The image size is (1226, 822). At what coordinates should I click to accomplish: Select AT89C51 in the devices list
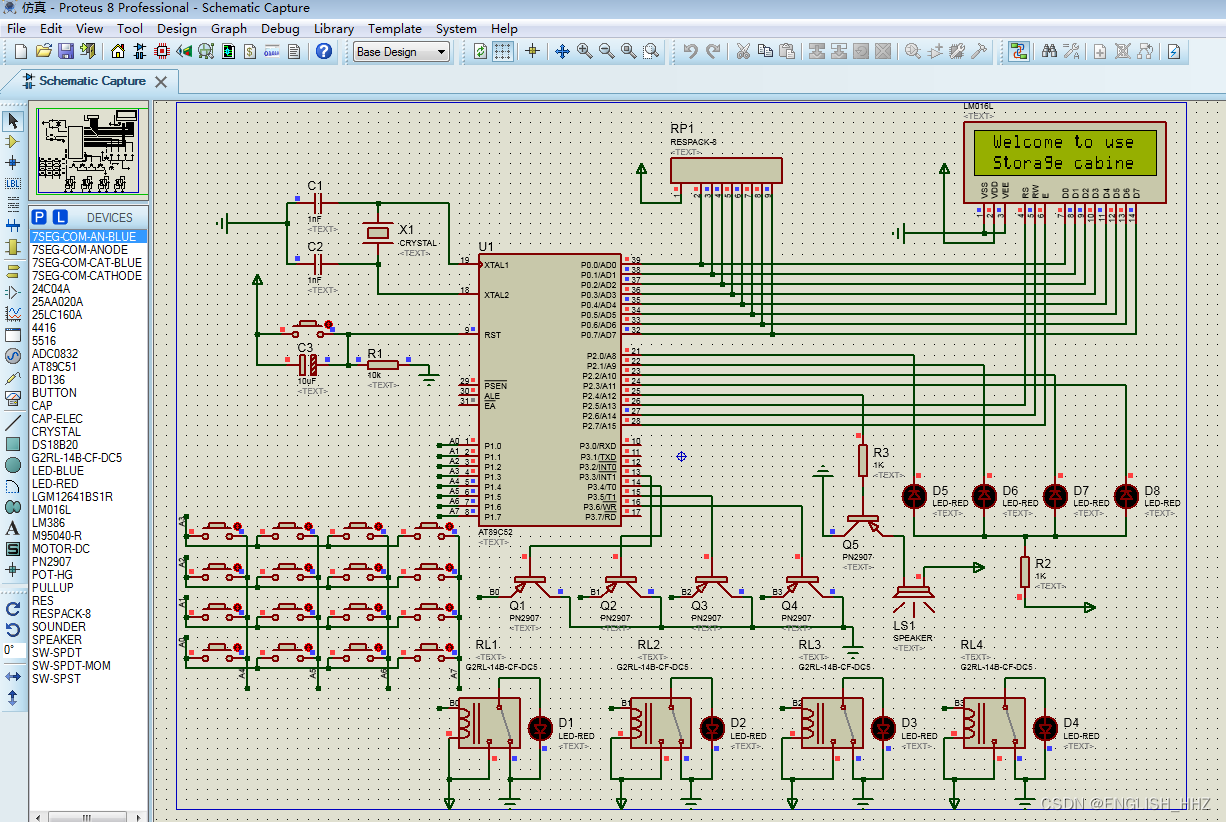(x=57, y=367)
